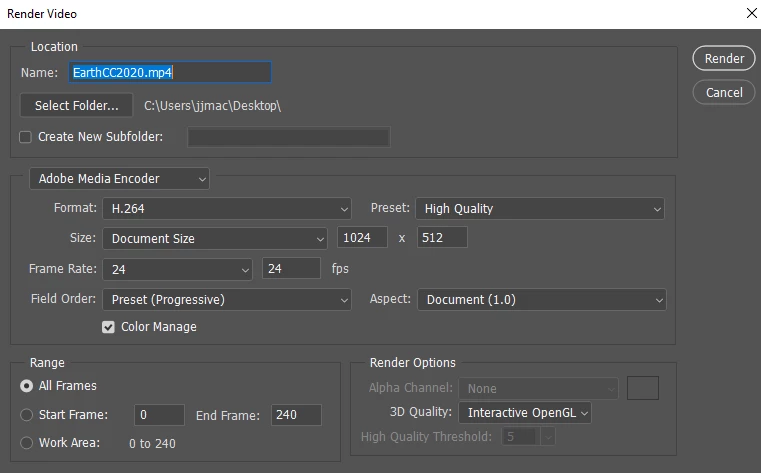
Task: Close the Render Video window
Action: (751, 13)
